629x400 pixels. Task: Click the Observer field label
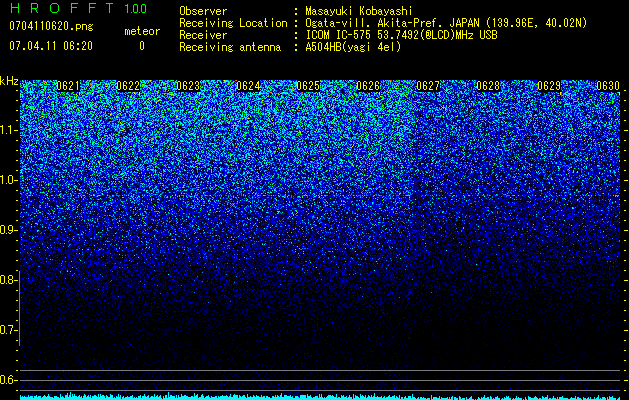[203, 11]
